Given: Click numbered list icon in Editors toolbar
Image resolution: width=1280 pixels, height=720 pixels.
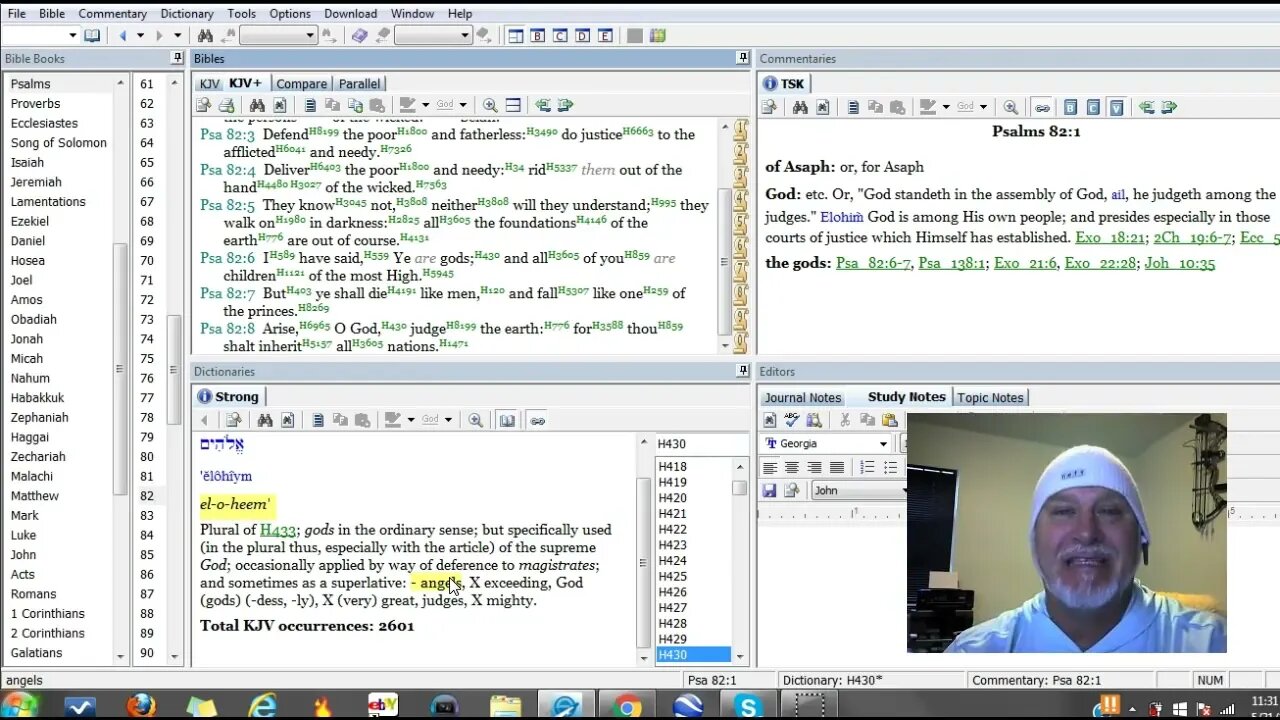Looking at the screenshot, I should [x=867, y=467].
